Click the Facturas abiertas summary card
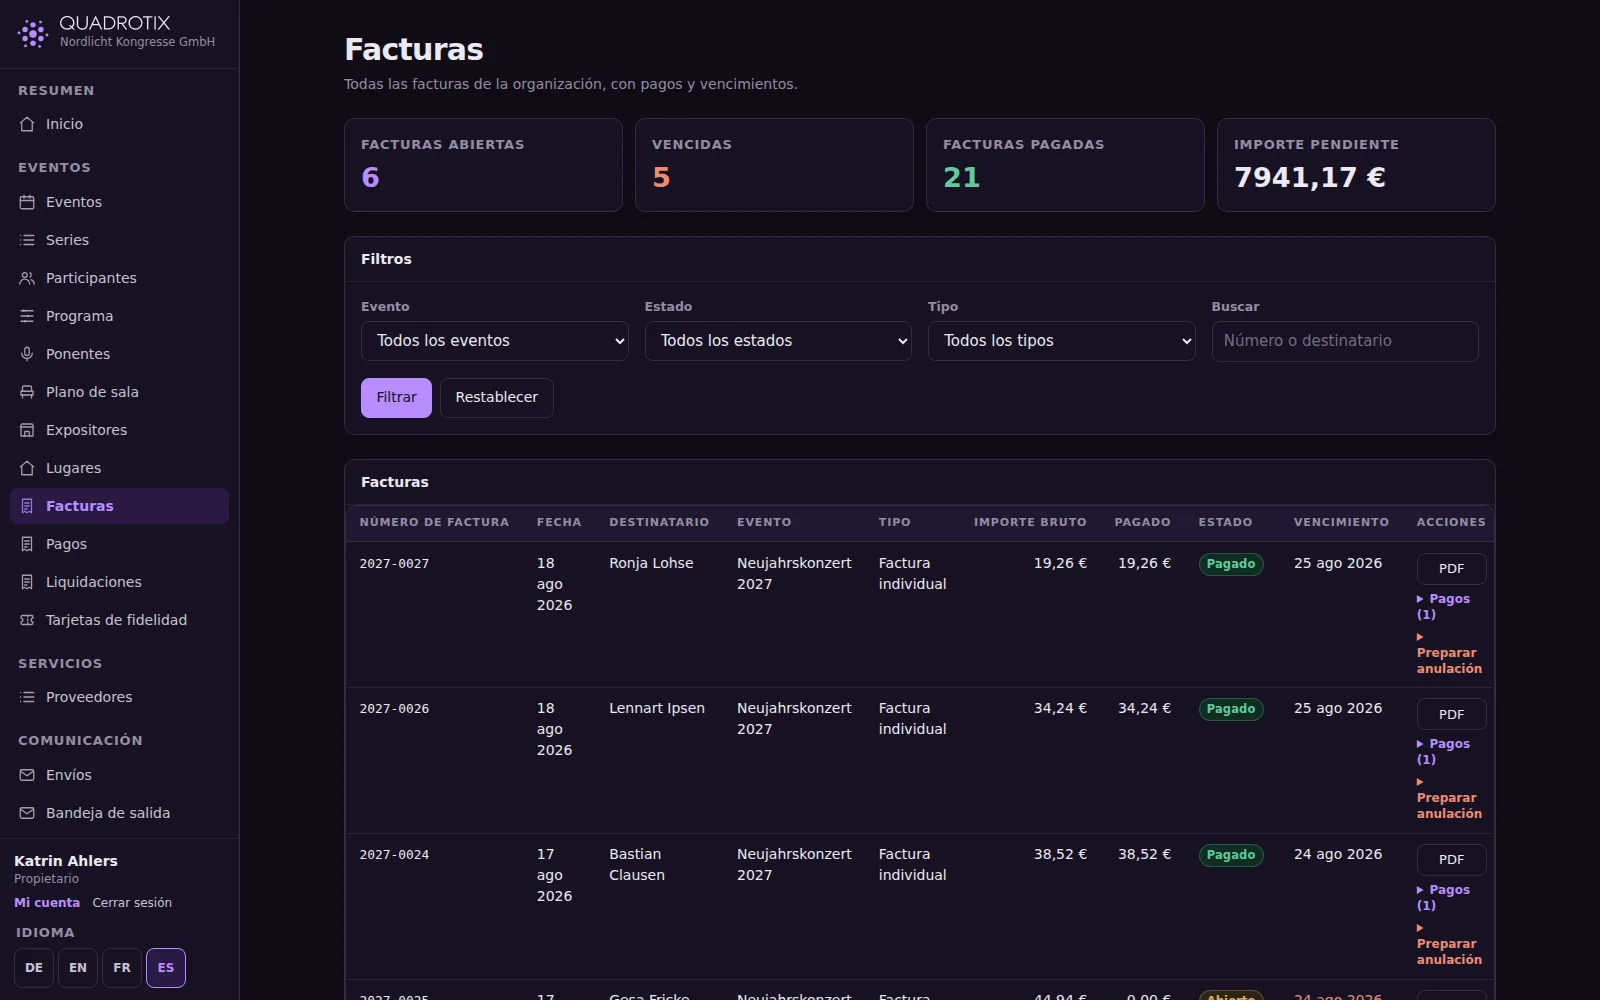 (483, 165)
